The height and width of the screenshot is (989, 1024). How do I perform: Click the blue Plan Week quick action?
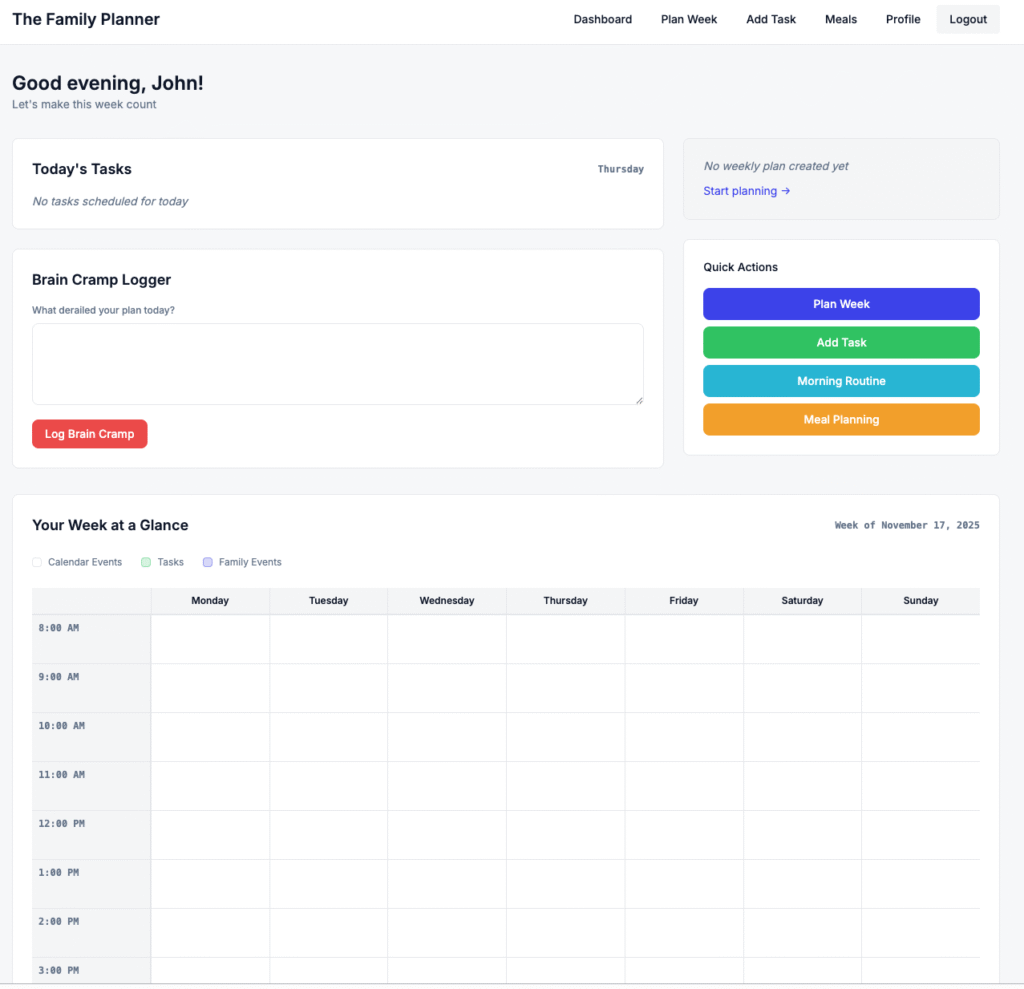pos(841,304)
